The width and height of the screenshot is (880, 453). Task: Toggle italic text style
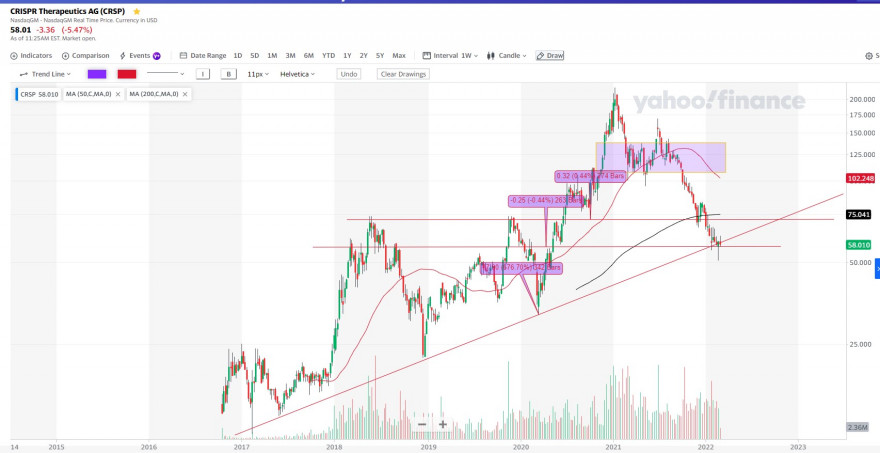(203, 74)
